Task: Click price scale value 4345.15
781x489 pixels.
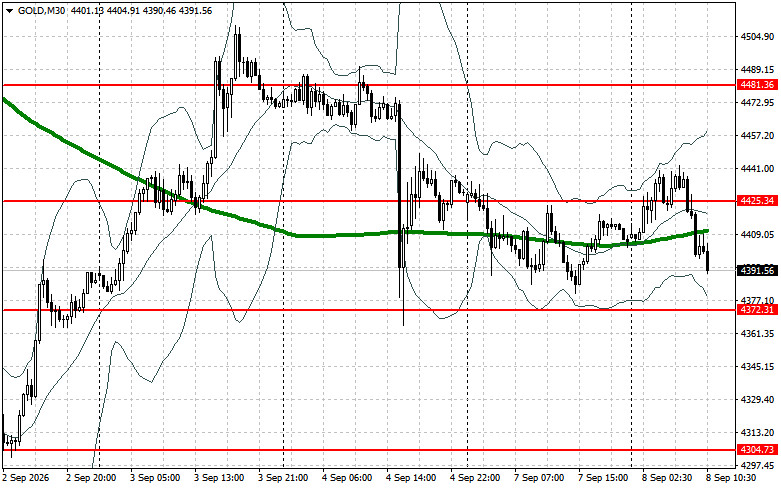Action: coord(757,367)
